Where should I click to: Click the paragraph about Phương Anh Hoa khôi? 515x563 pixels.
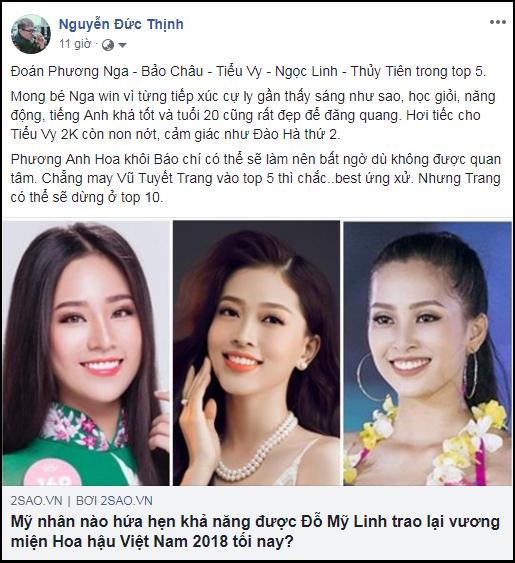pyautogui.click(x=256, y=178)
